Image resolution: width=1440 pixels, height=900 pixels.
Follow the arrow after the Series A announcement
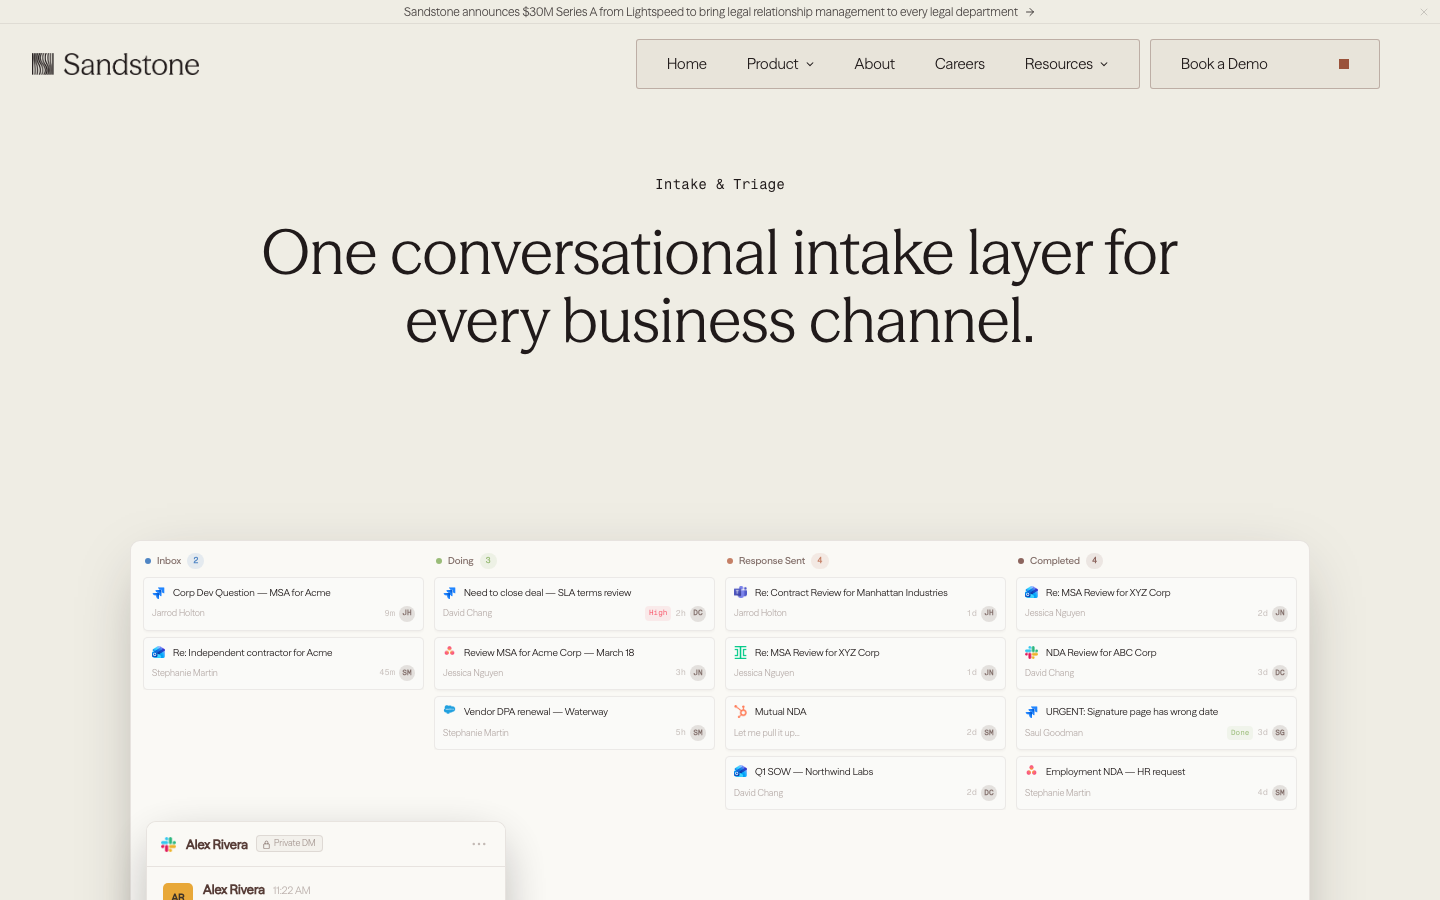point(1030,12)
